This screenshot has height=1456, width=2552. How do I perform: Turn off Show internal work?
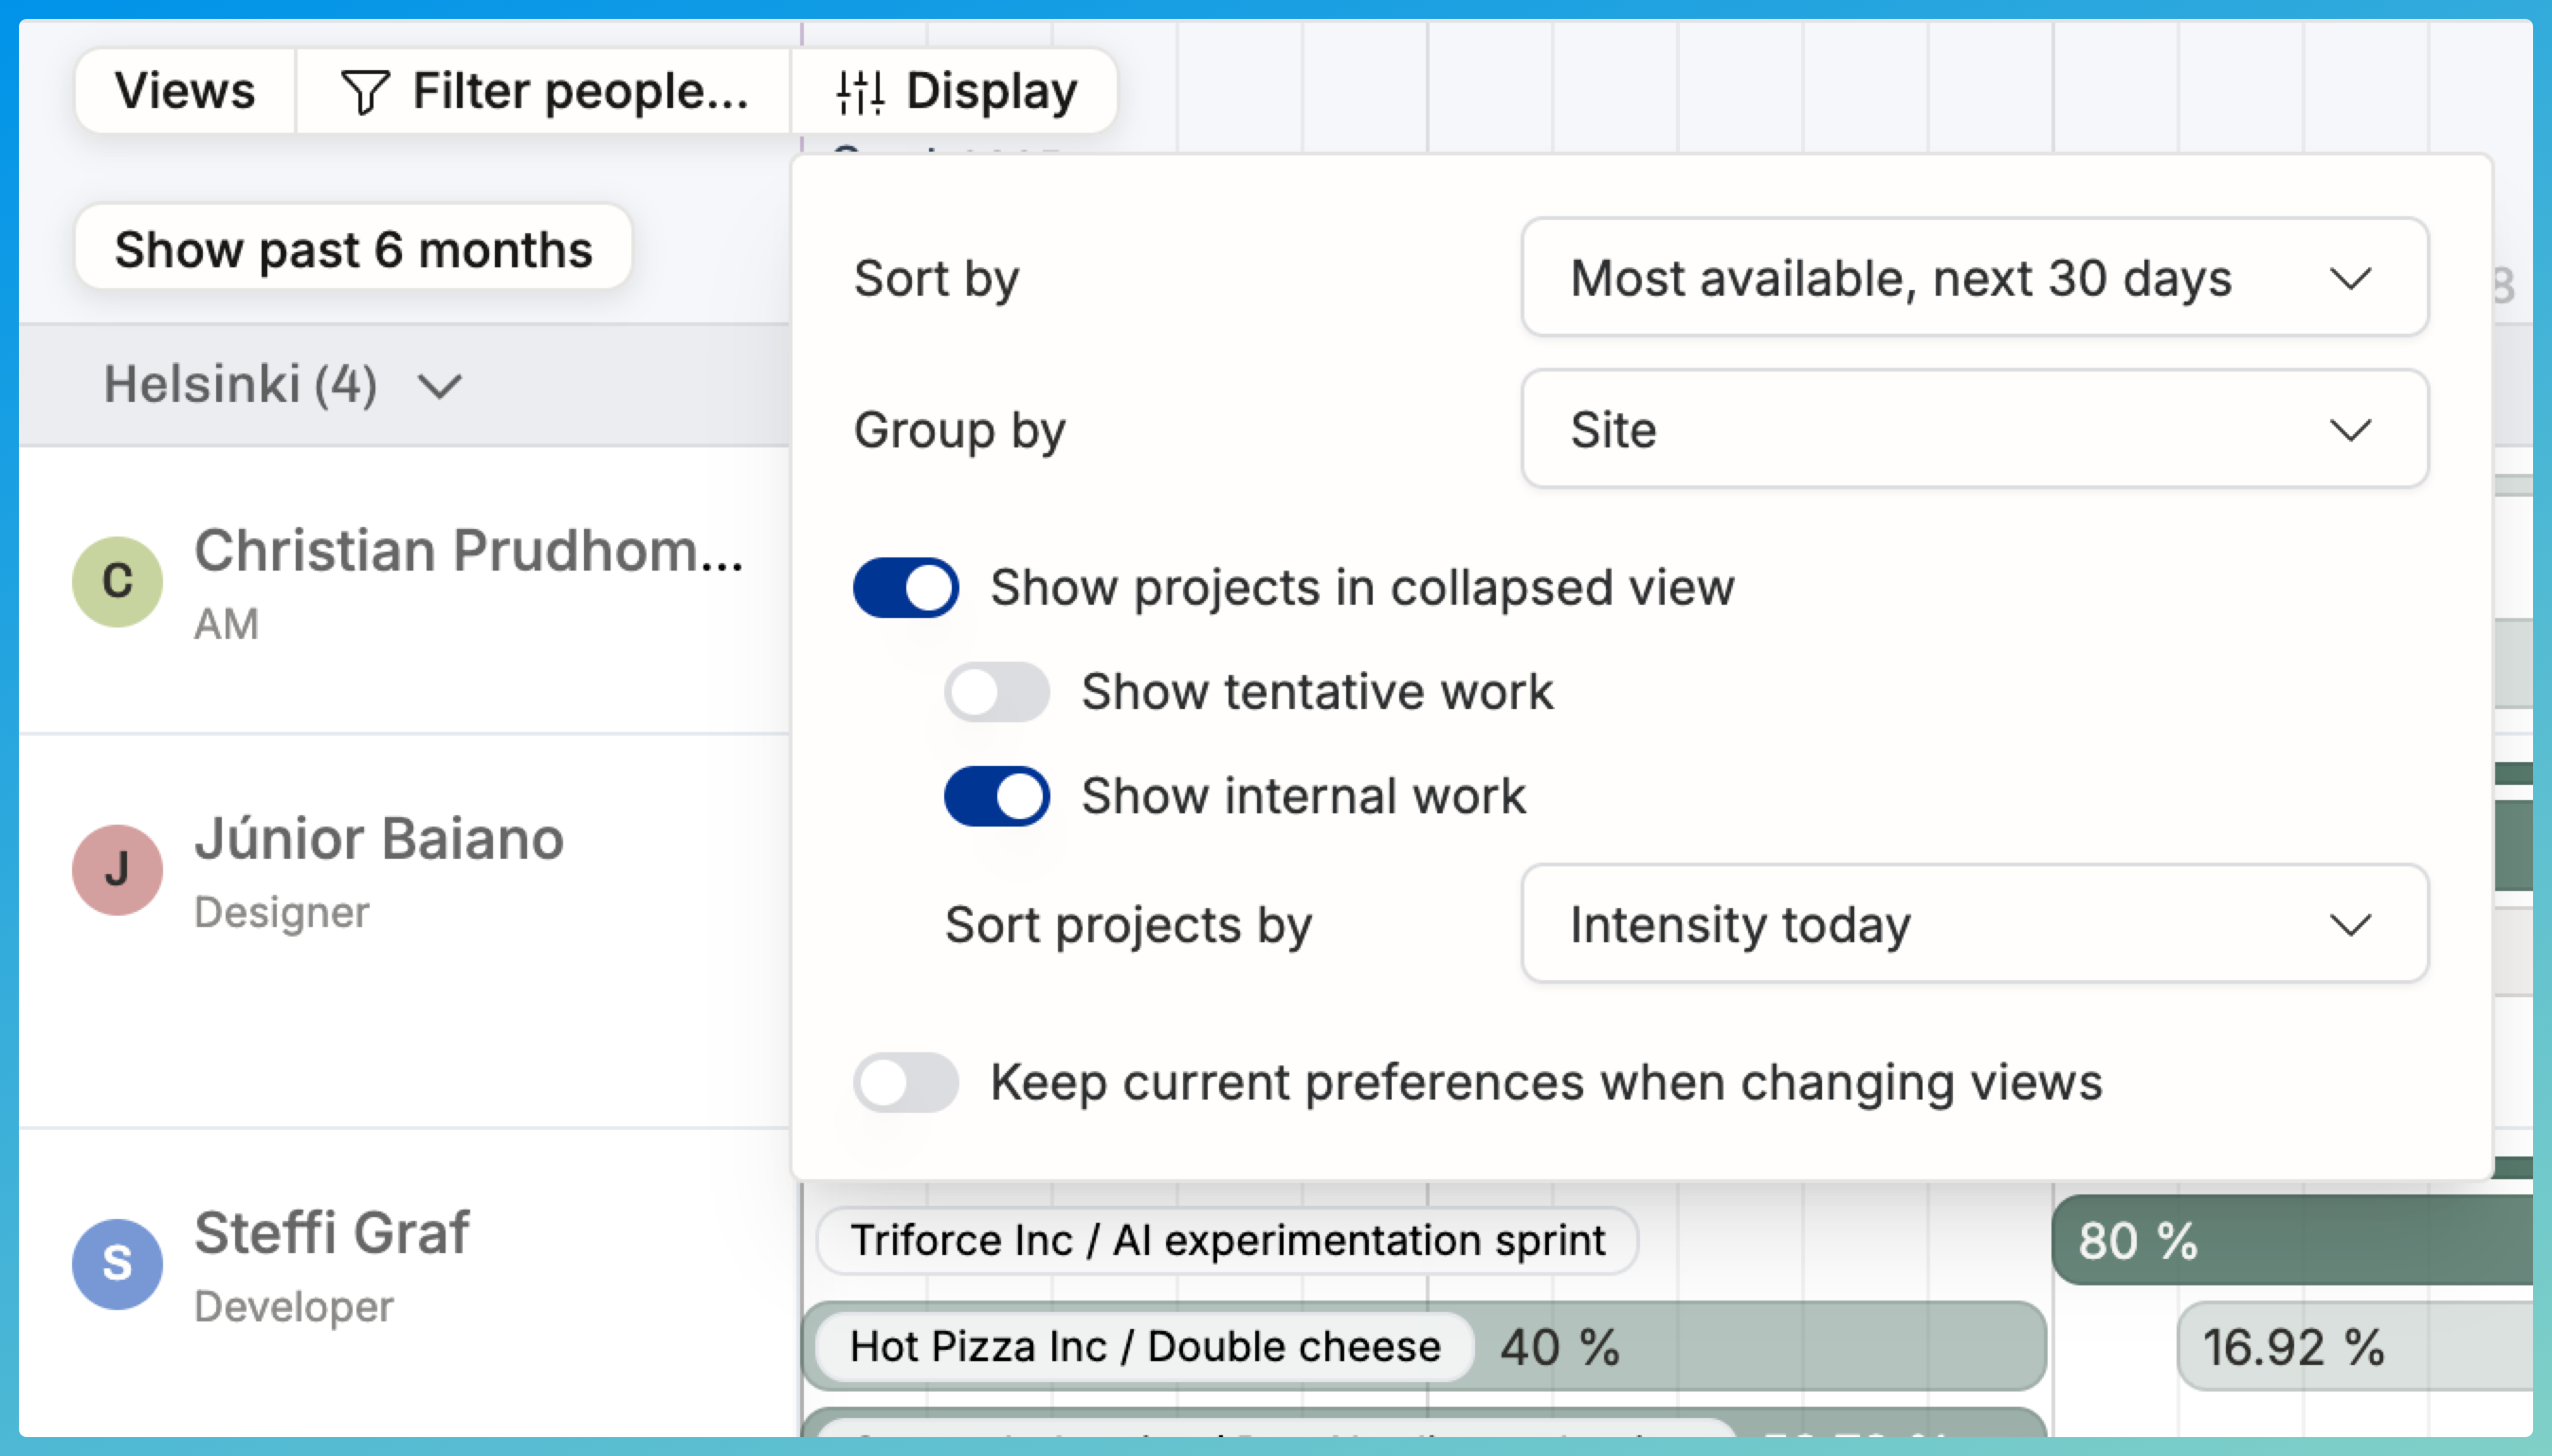click(x=997, y=796)
